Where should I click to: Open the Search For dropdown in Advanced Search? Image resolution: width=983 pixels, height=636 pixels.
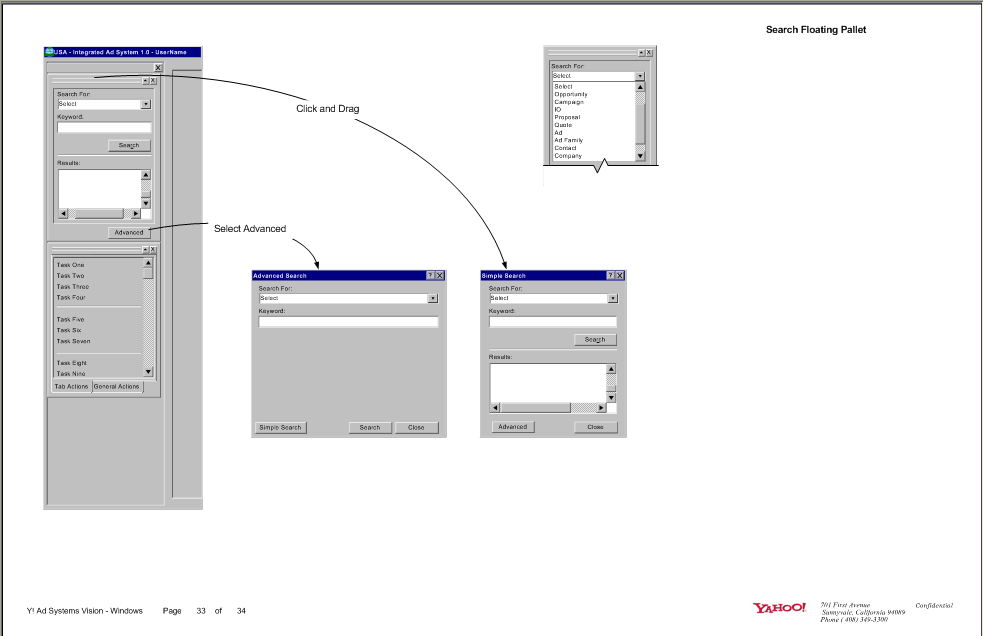(x=433, y=297)
